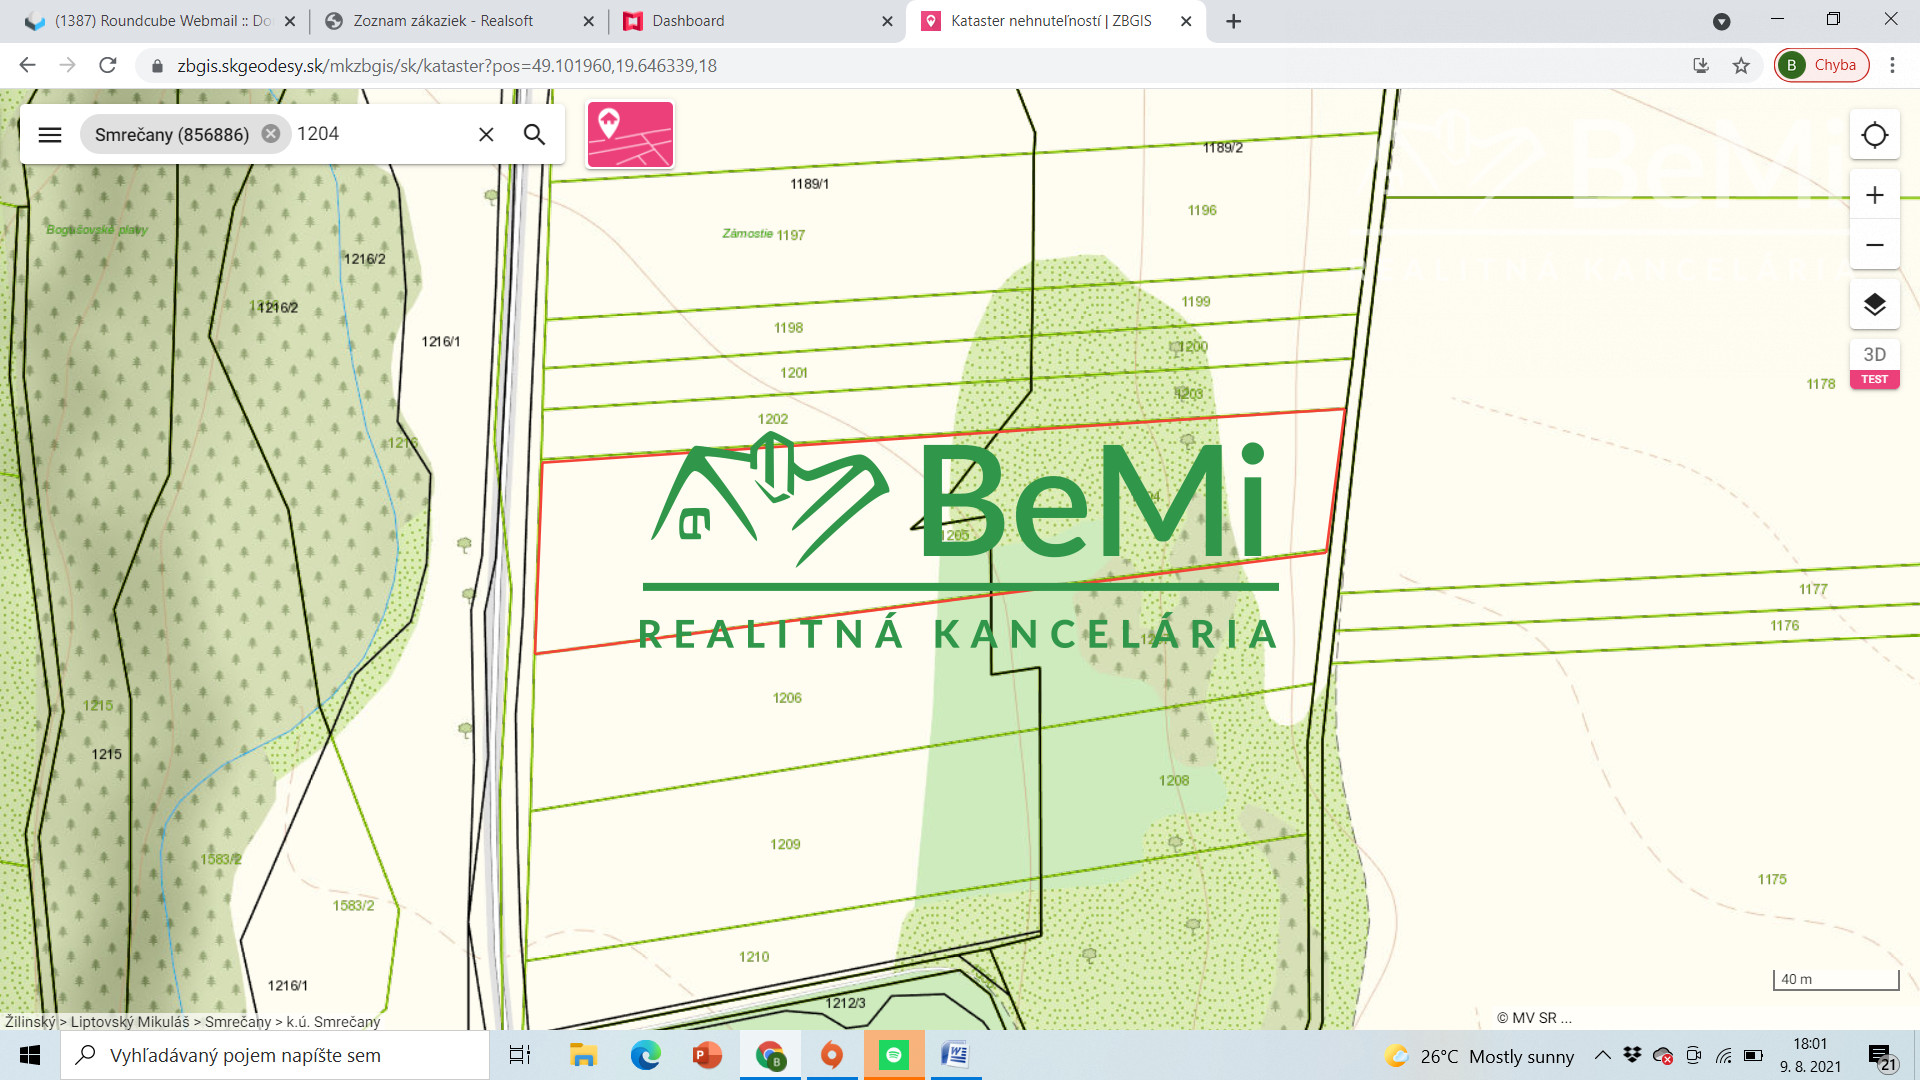Open PowerPoint from taskbar
Image resolution: width=1920 pixels, height=1080 pixels.
click(707, 1055)
